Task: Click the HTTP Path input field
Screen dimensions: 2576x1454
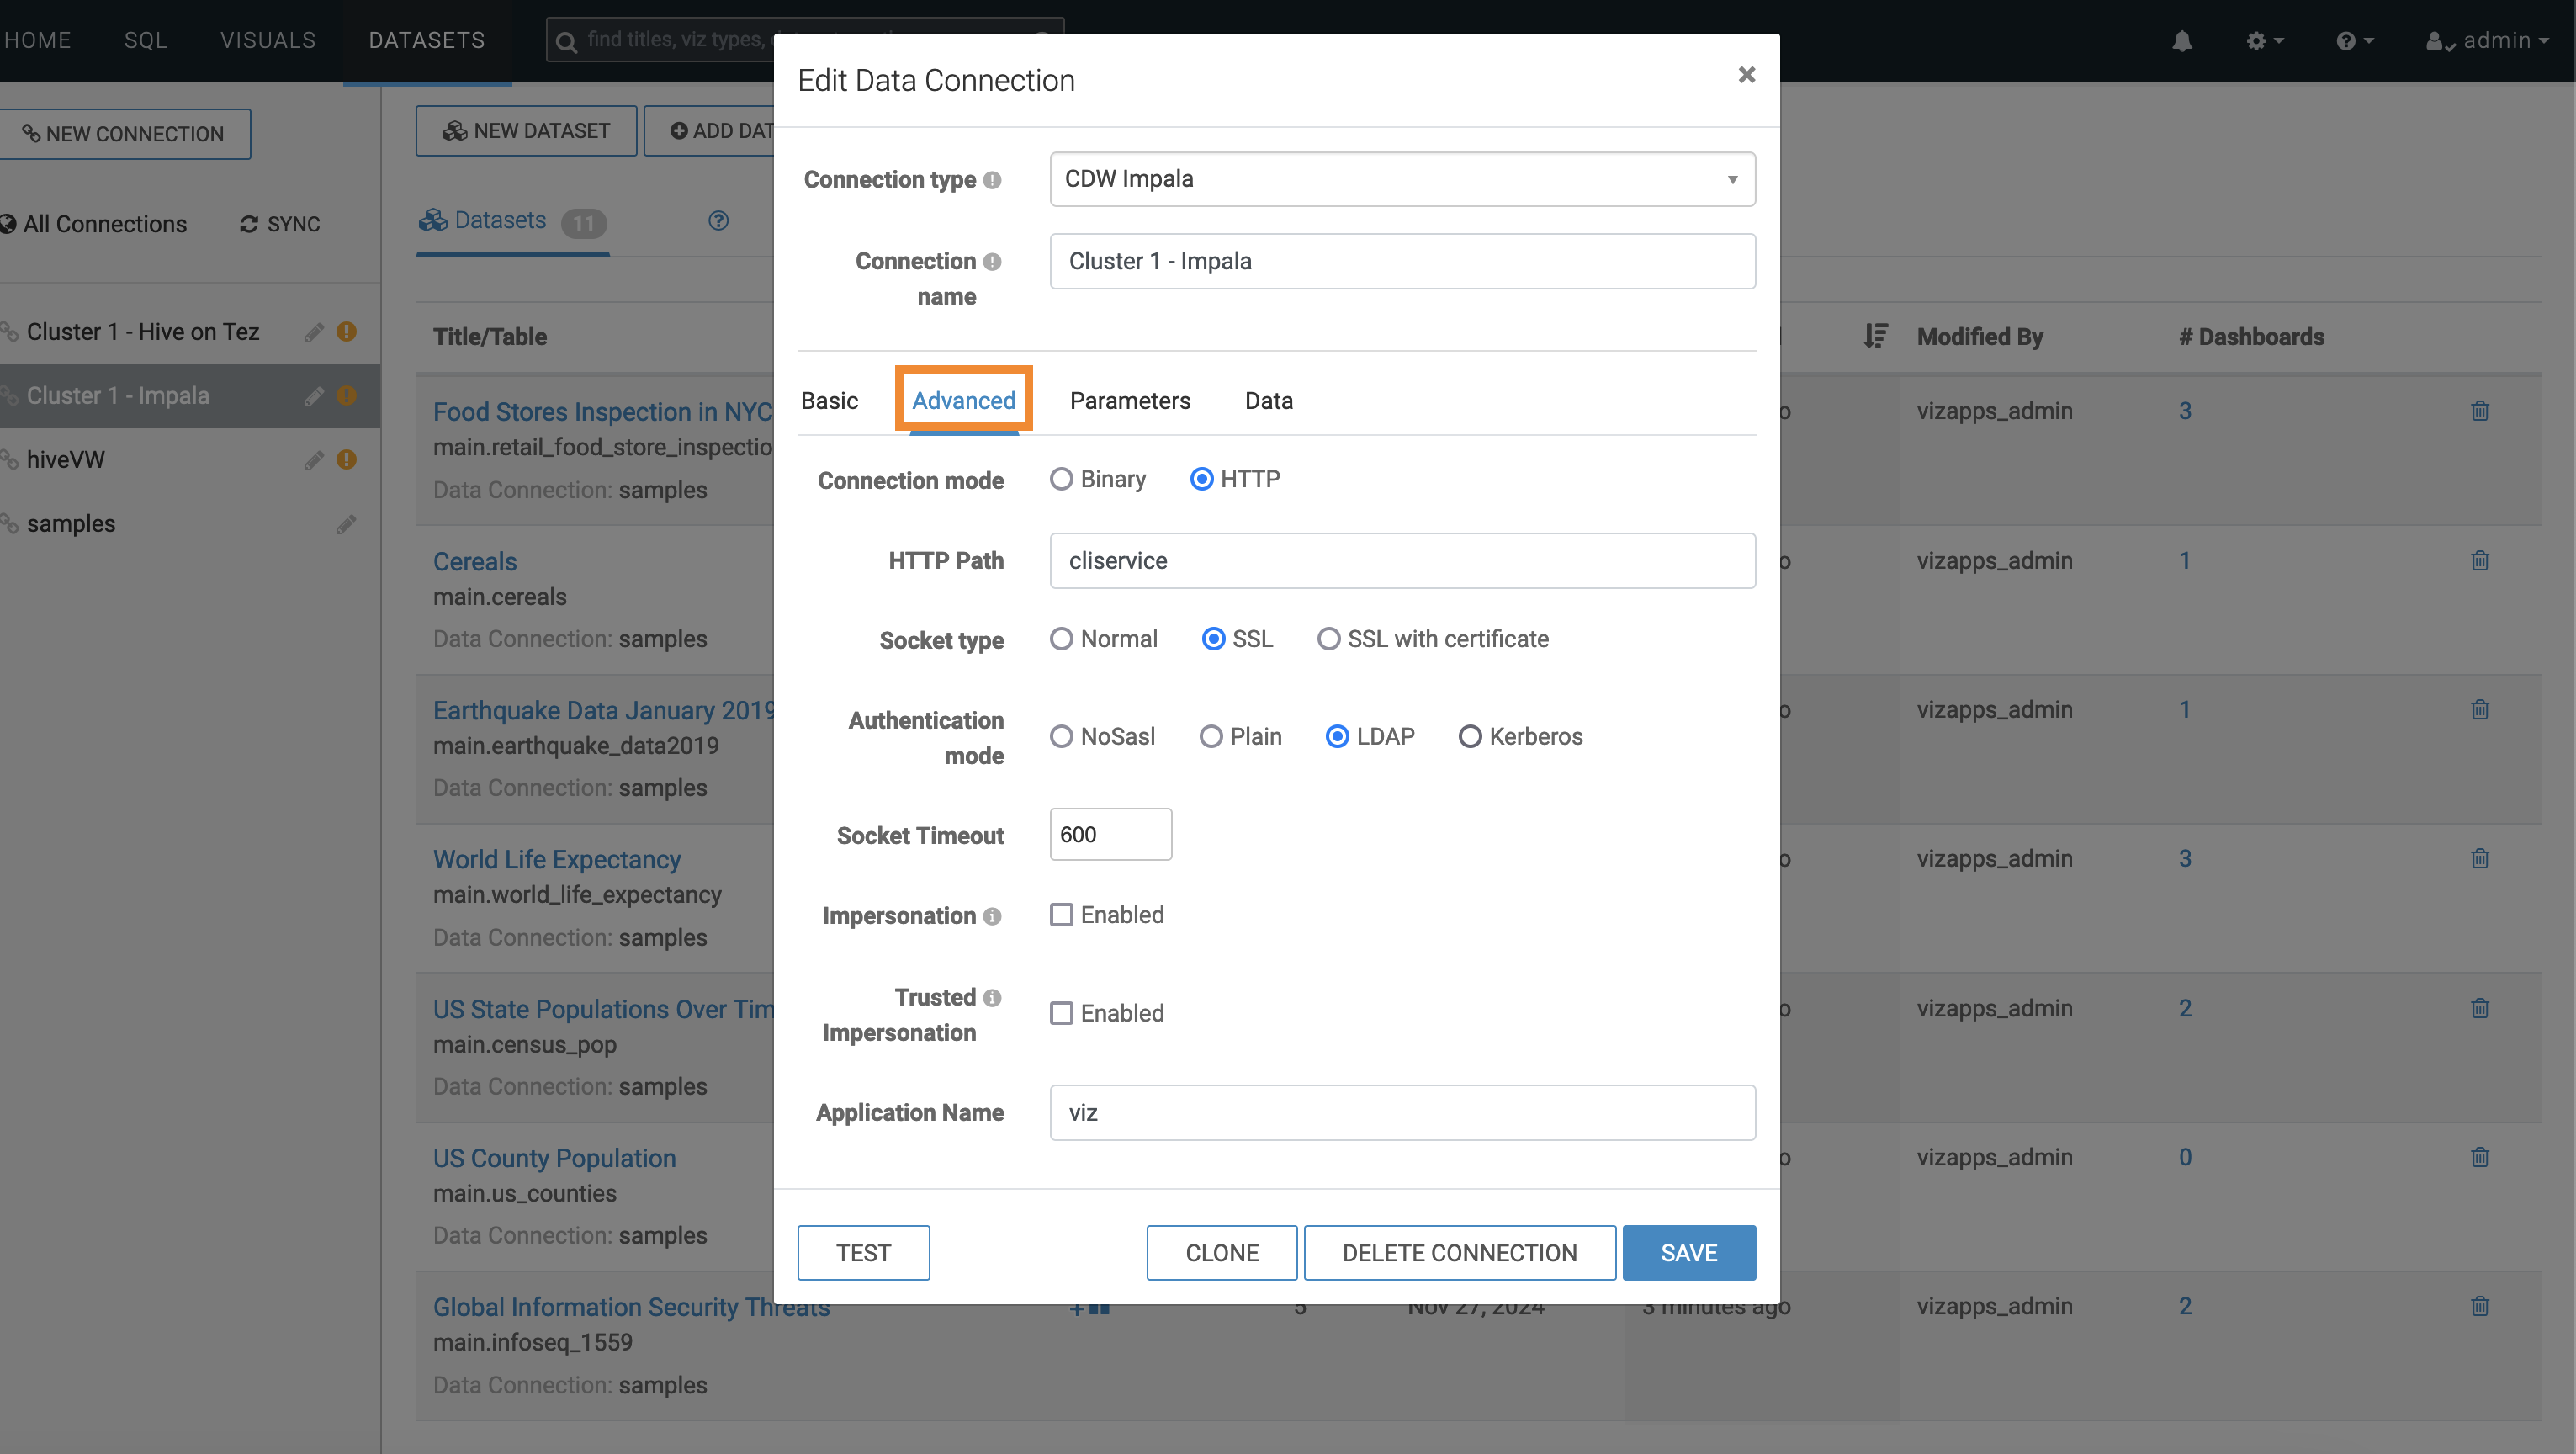Action: [1402, 561]
